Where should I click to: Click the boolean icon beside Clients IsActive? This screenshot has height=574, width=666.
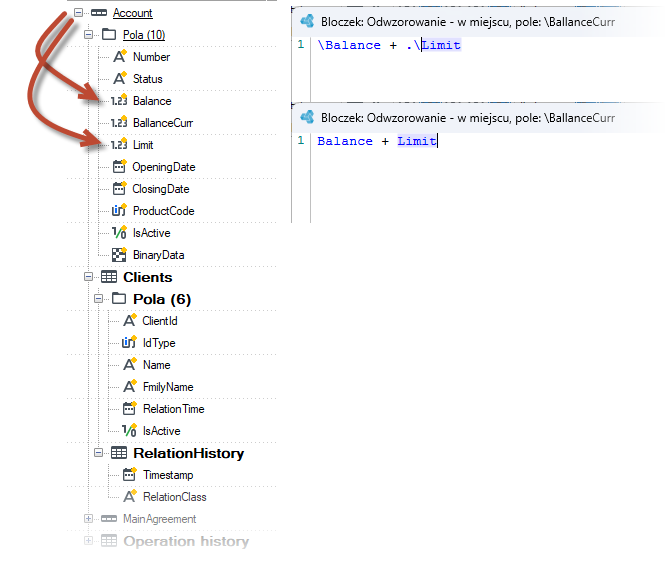[129, 430]
